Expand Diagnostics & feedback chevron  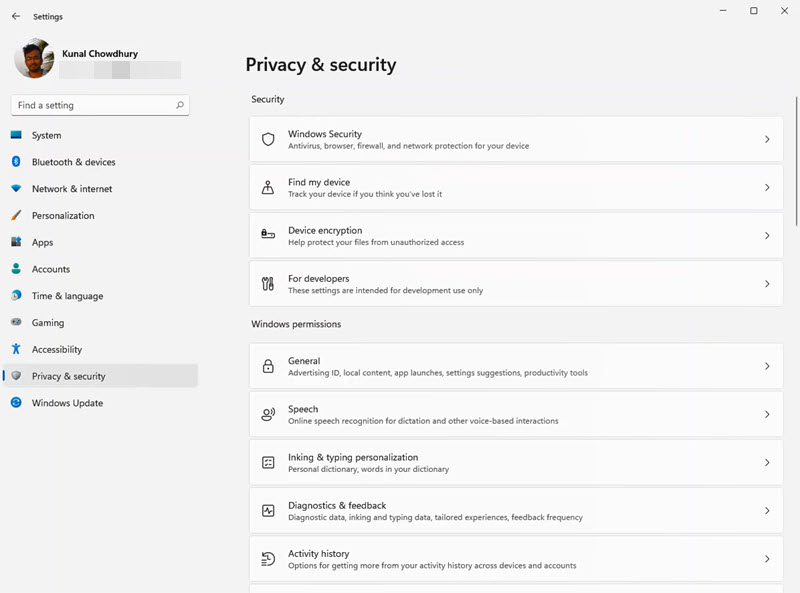coord(767,511)
